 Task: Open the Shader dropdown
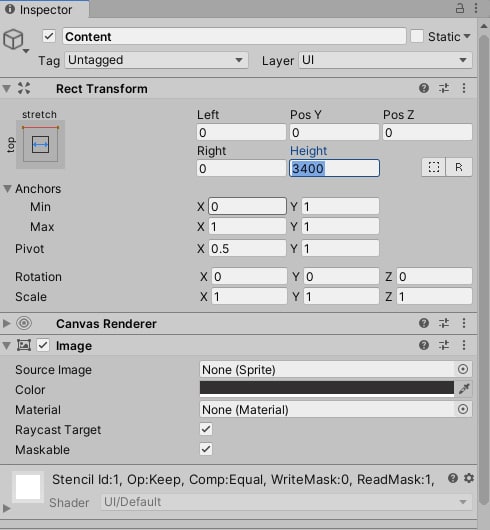[286, 502]
